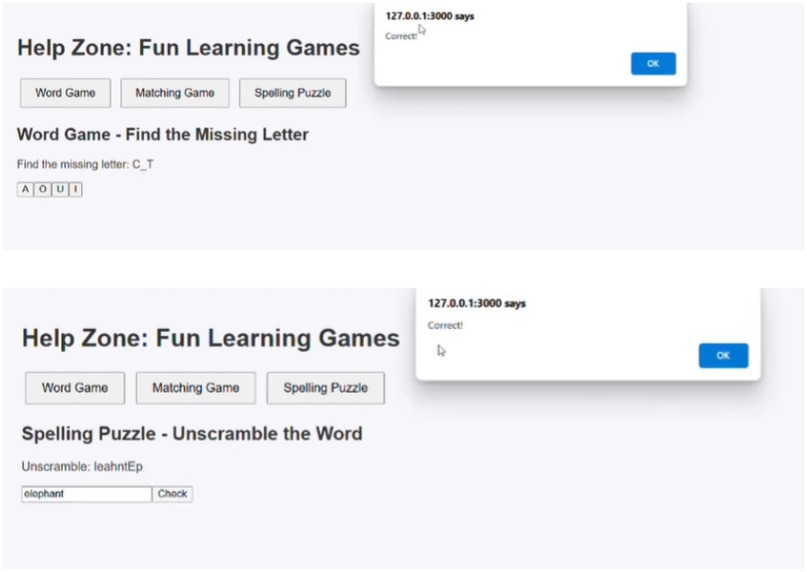This screenshot has width=807, height=572.
Task: Click the 'Find the missing letter: C_T' prompt
Action: click(x=85, y=164)
